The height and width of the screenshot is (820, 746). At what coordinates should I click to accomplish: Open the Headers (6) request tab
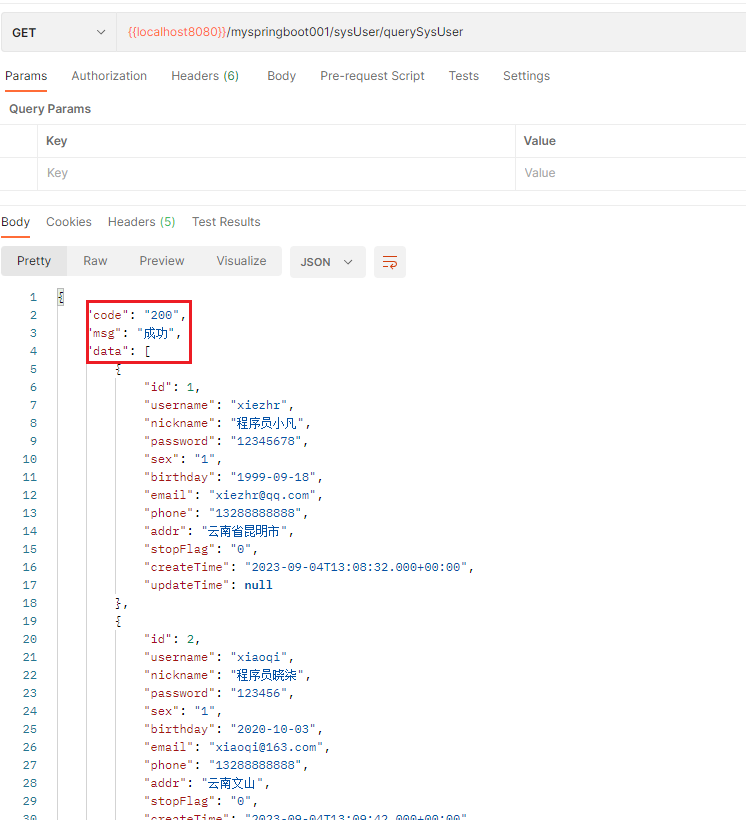[x=205, y=76]
